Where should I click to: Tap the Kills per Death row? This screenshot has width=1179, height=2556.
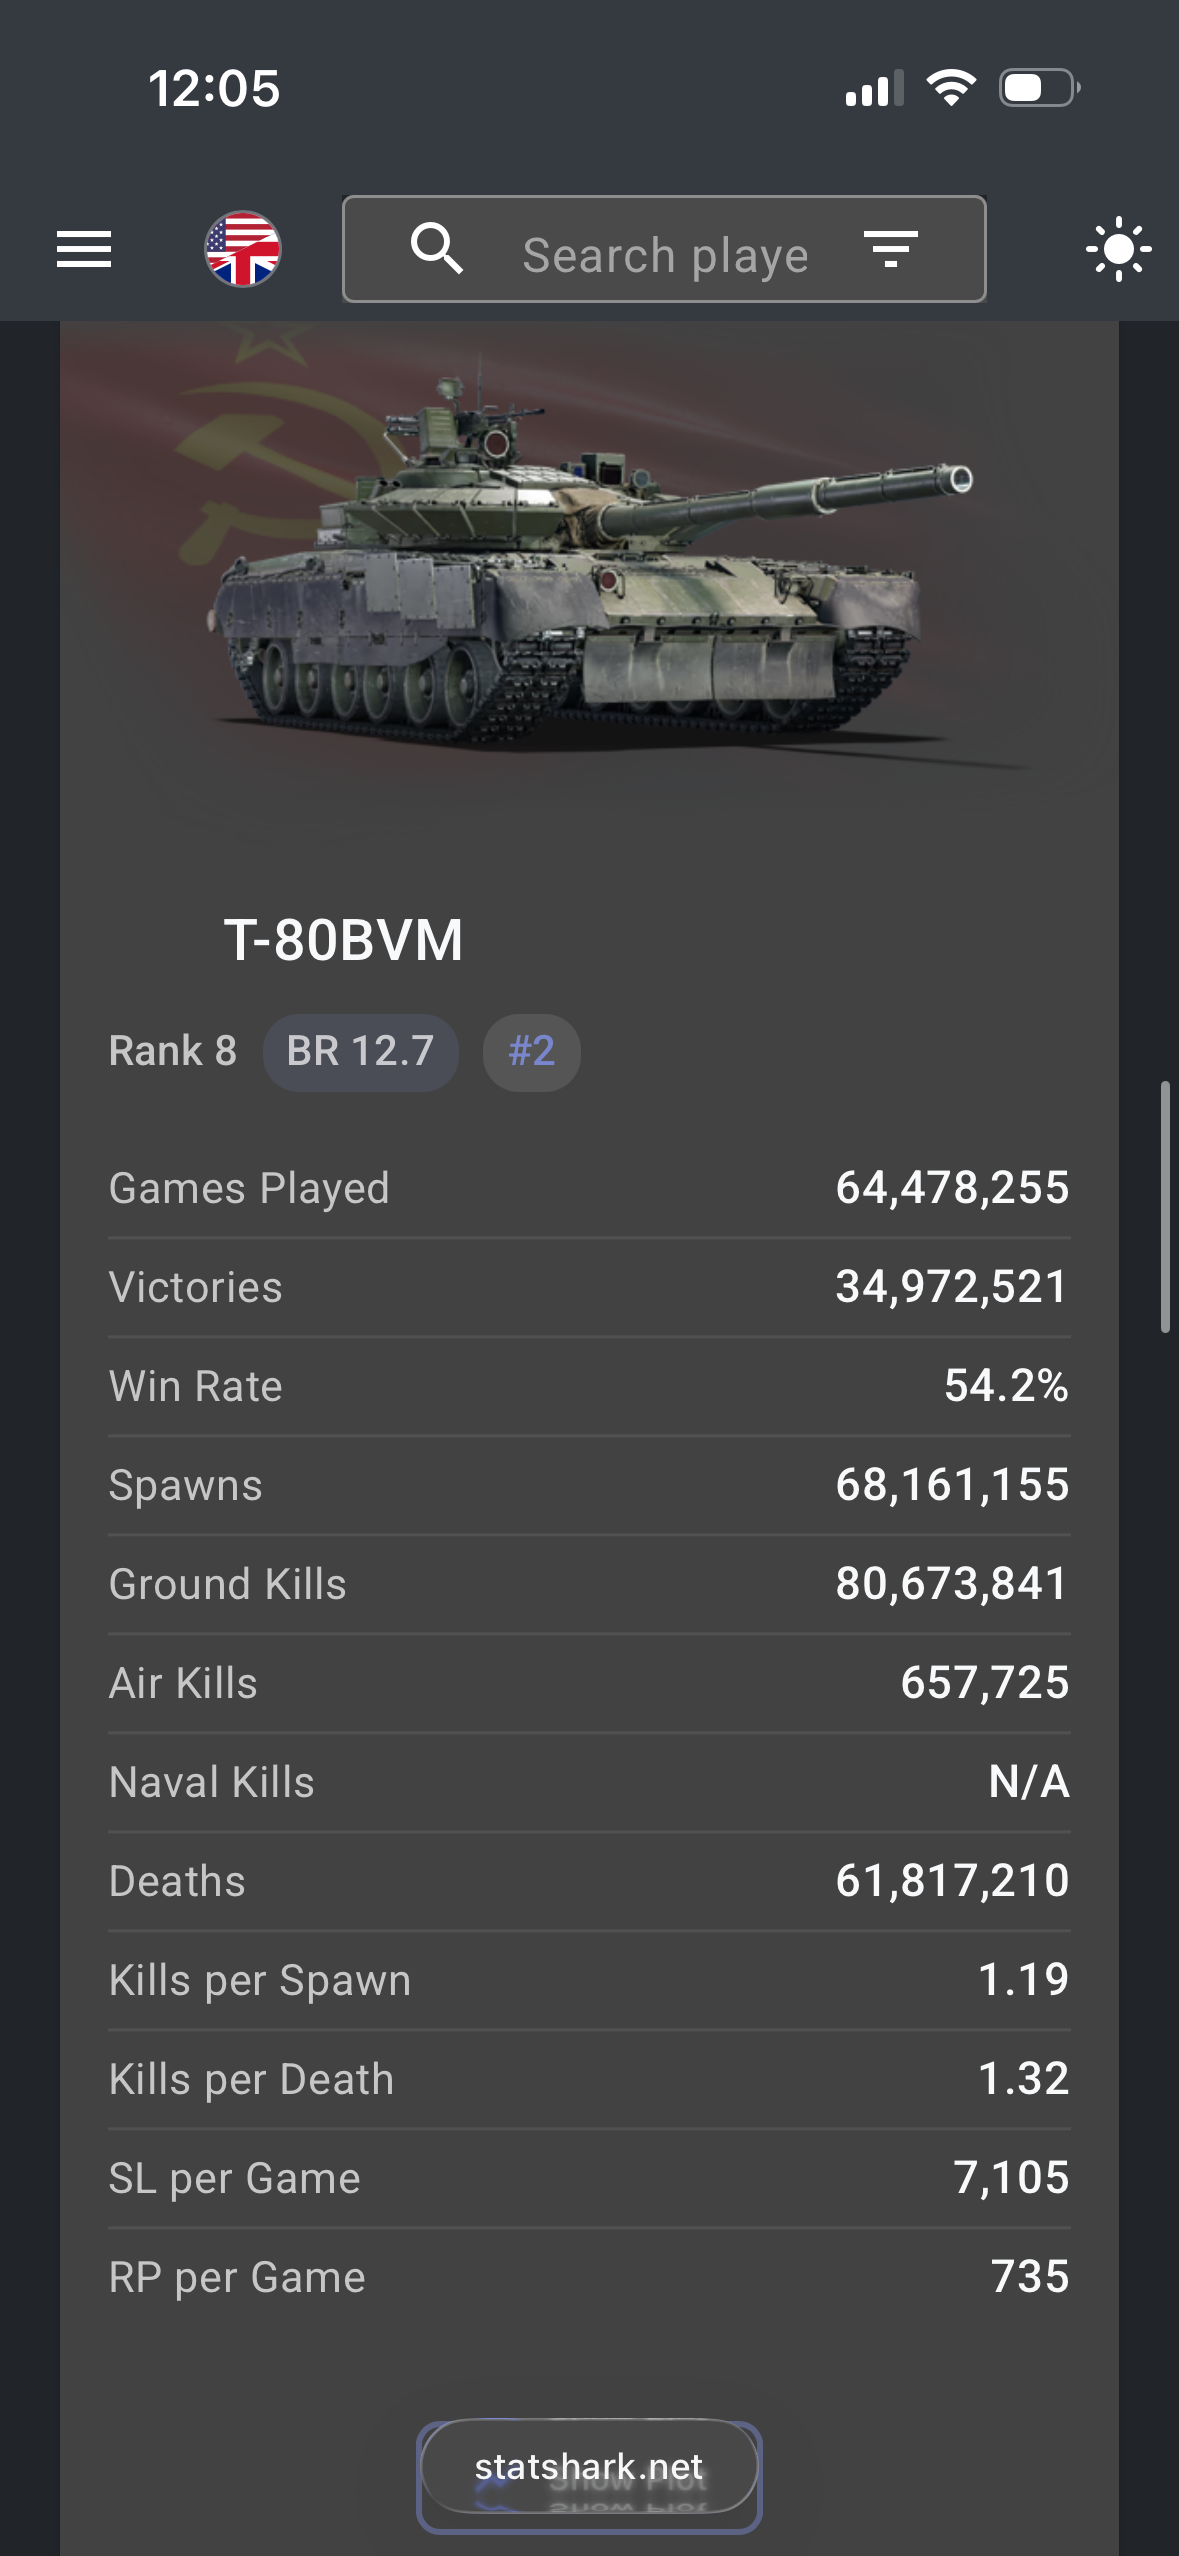(x=589, y=2079)
